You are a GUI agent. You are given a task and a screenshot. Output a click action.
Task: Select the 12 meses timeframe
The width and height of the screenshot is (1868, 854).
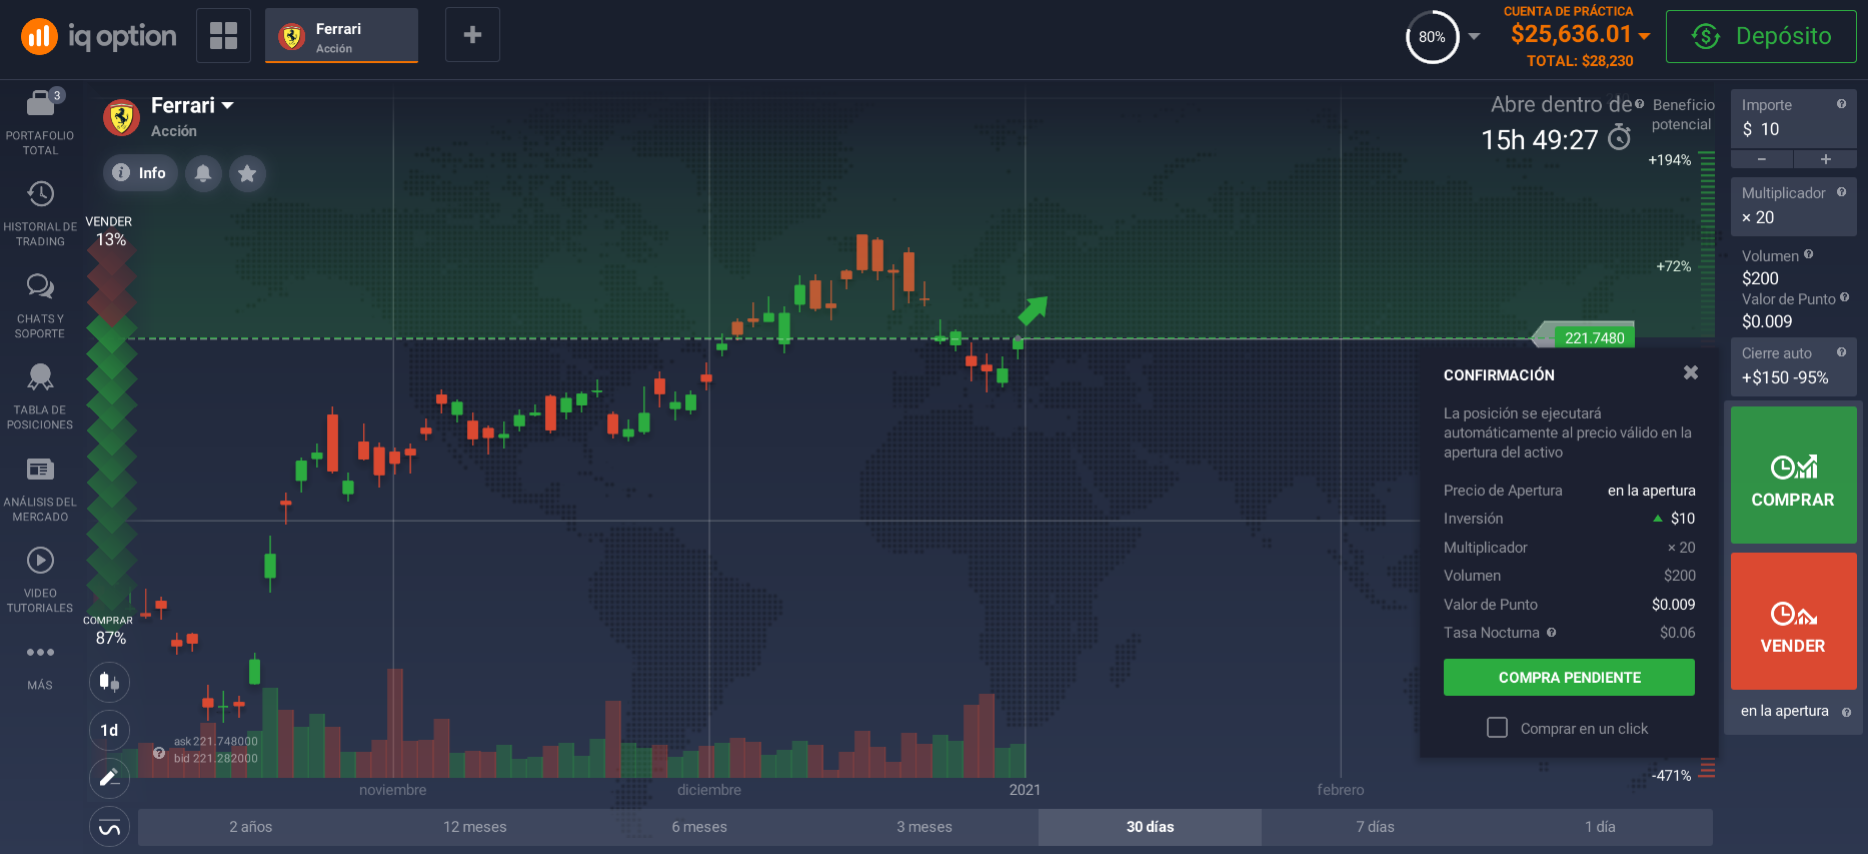tap(475, 827)
